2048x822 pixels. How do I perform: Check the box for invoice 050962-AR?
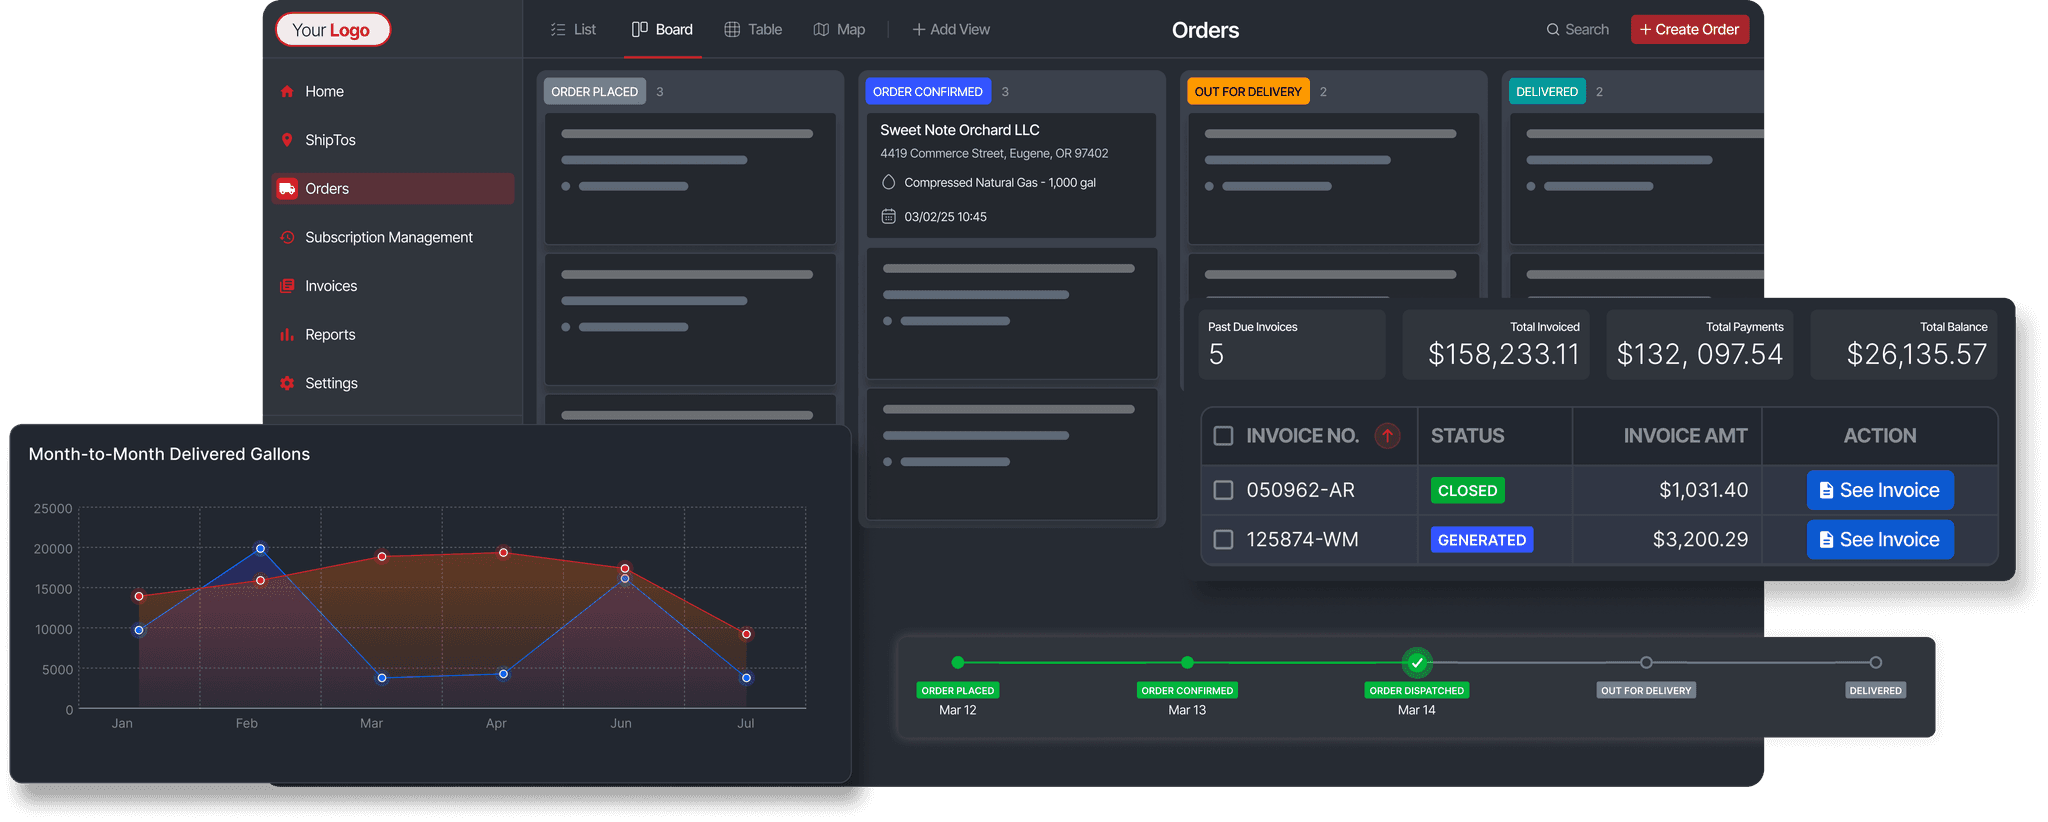coord(1223,490)
